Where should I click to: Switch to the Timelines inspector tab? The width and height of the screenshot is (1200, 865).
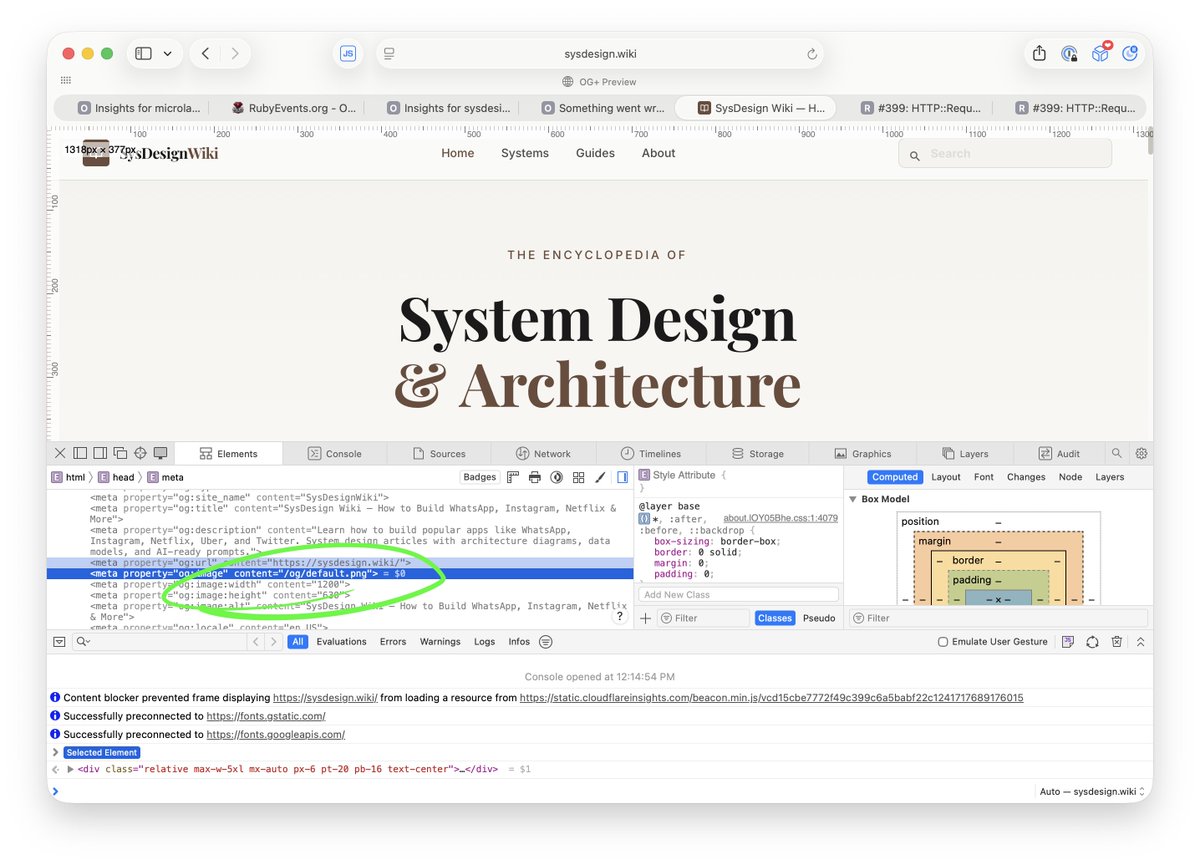(x=650, y=453)
